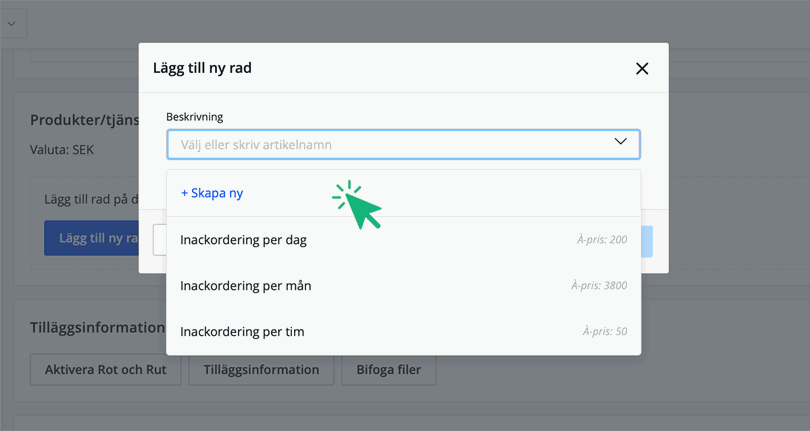810x431 pixels.
Task: Click the Beskrivning field label
Action: pyautogui.click(x=194, y=117)
